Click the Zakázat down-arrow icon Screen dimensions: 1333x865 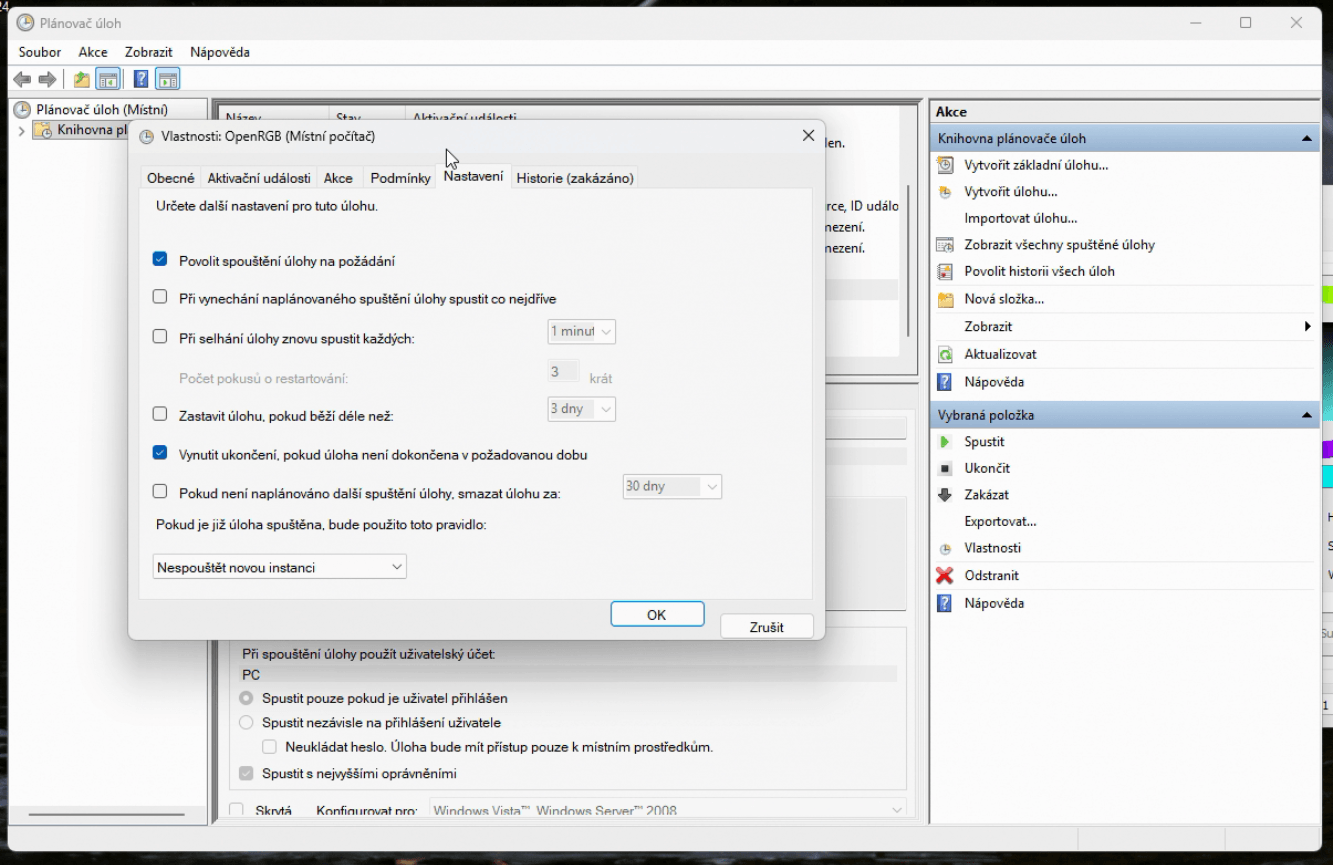click(944, 495)
